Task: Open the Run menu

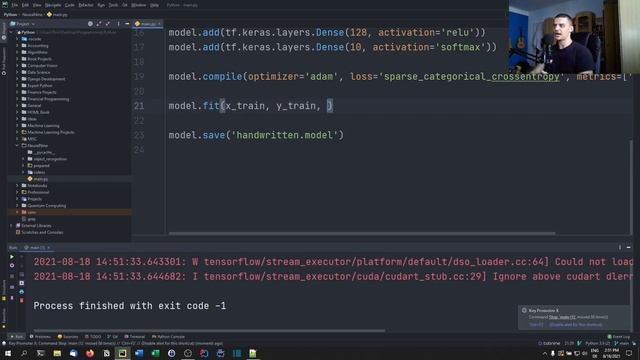Action: click(x=101, y=5)
